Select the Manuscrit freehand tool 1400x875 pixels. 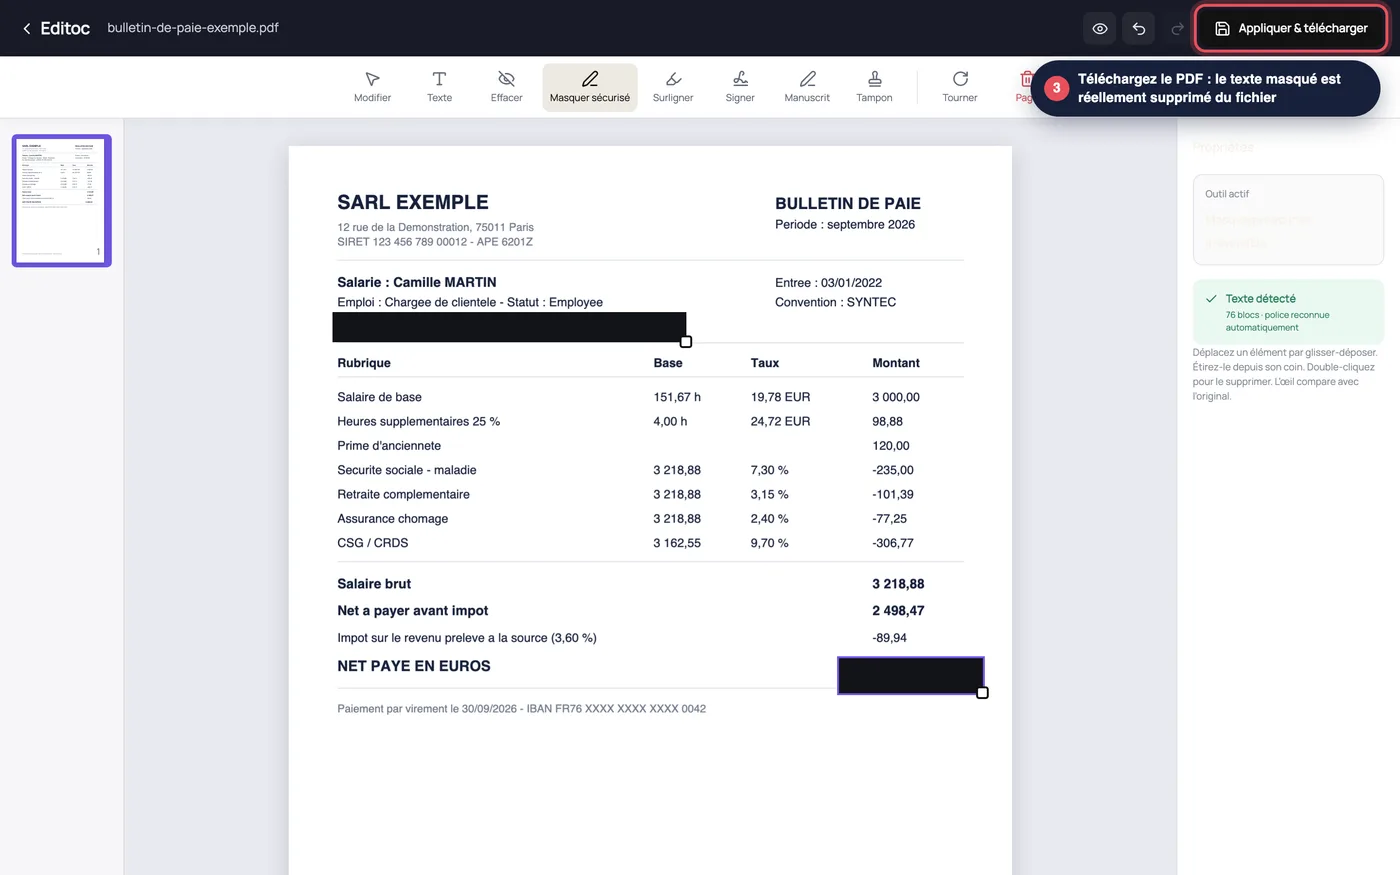[807, 87]
